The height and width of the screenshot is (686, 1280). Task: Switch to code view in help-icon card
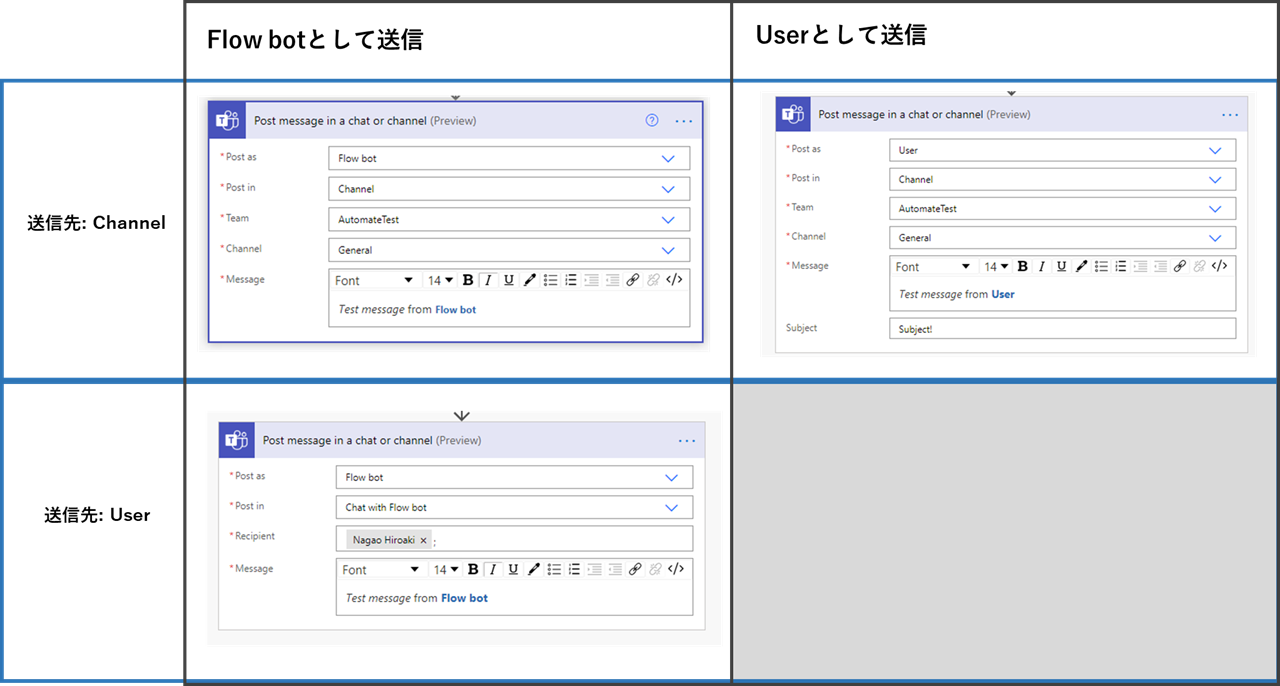pos(674,280)
